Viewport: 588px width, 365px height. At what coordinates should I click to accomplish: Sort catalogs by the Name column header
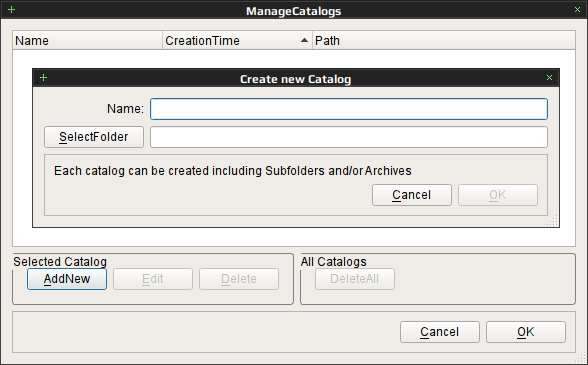(x=87, y=41)
